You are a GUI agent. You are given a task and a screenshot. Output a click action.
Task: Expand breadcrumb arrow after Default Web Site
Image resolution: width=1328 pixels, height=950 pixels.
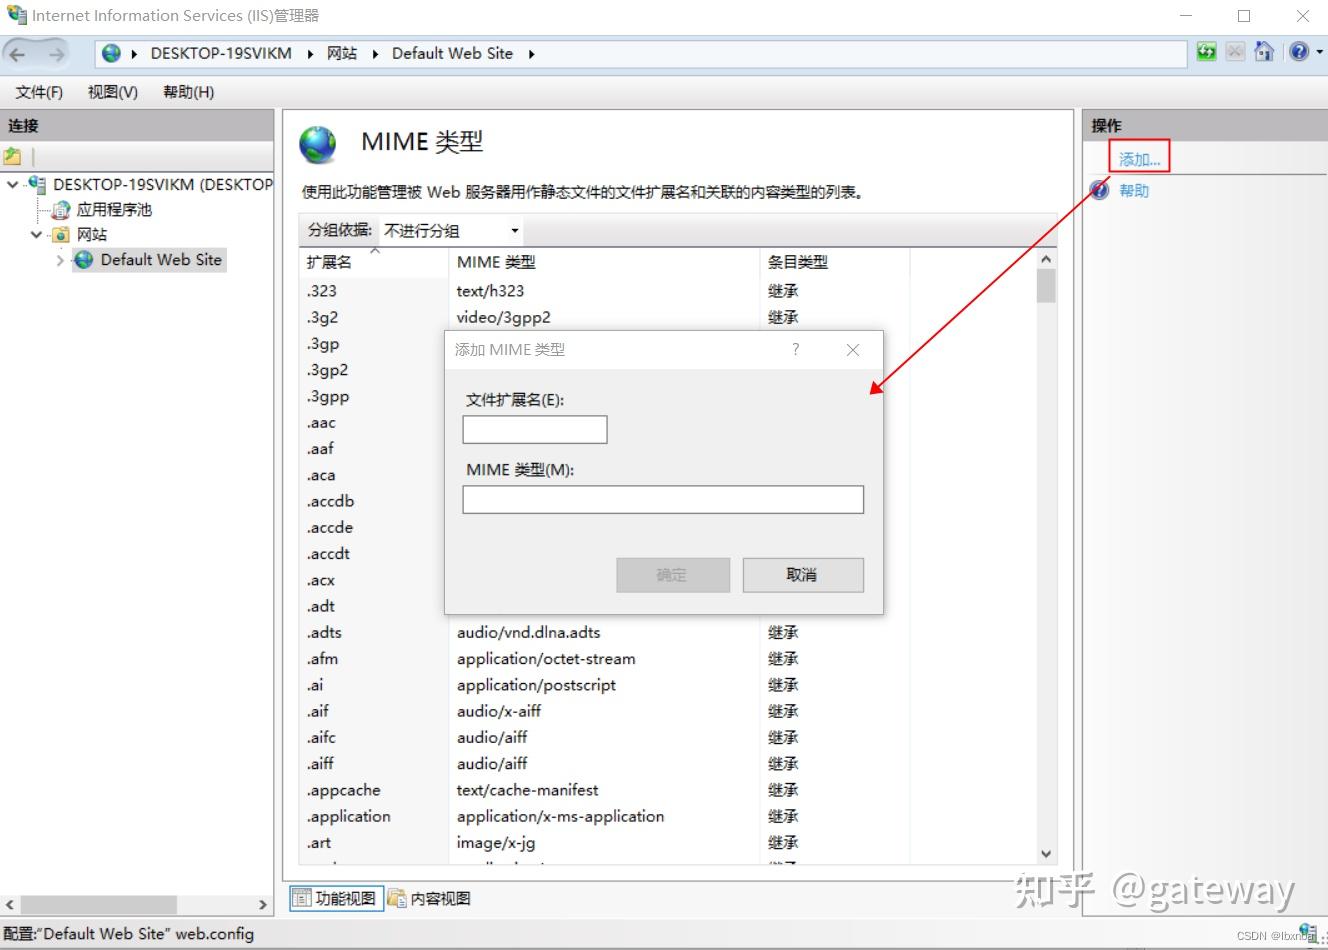[x=531, y=54]
